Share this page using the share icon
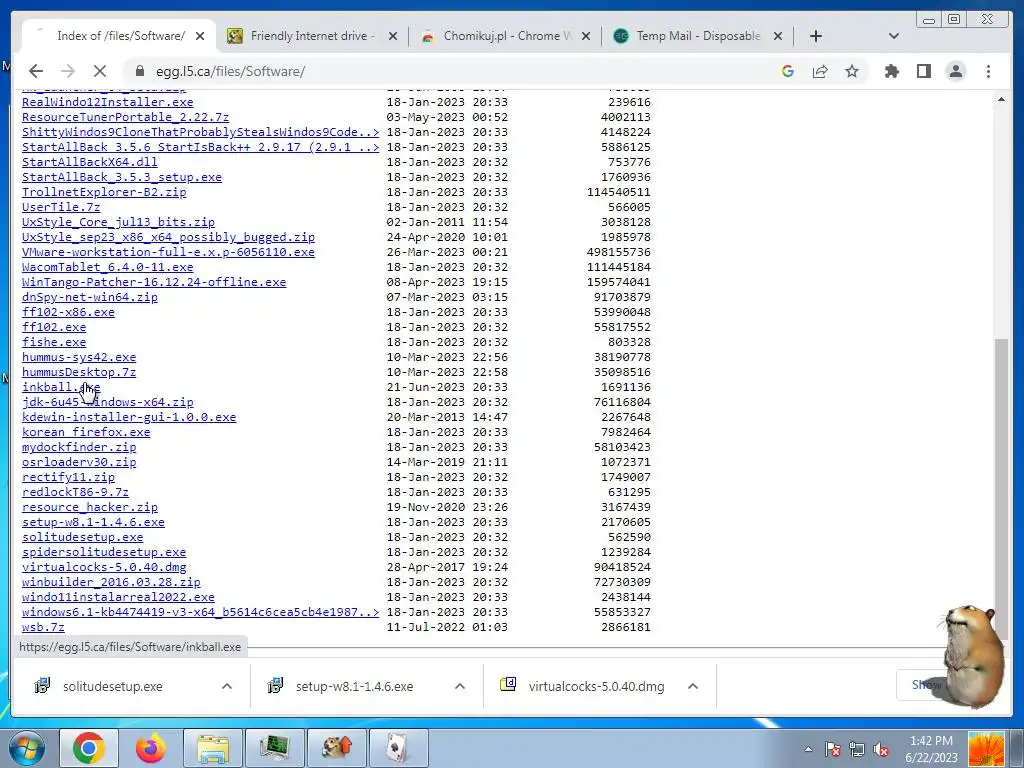The image size is (1024, 768). (x=820, y=71)
